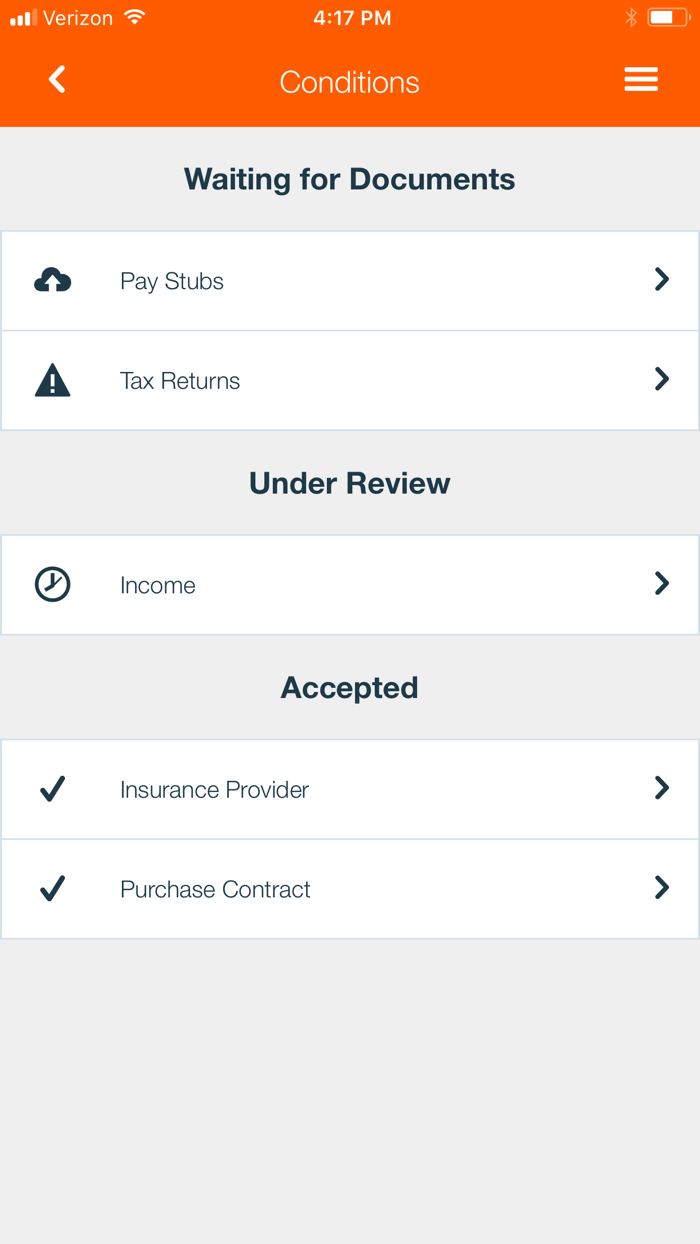Click the checkmark next to Purchase Contract

click(x=52, y=888)
